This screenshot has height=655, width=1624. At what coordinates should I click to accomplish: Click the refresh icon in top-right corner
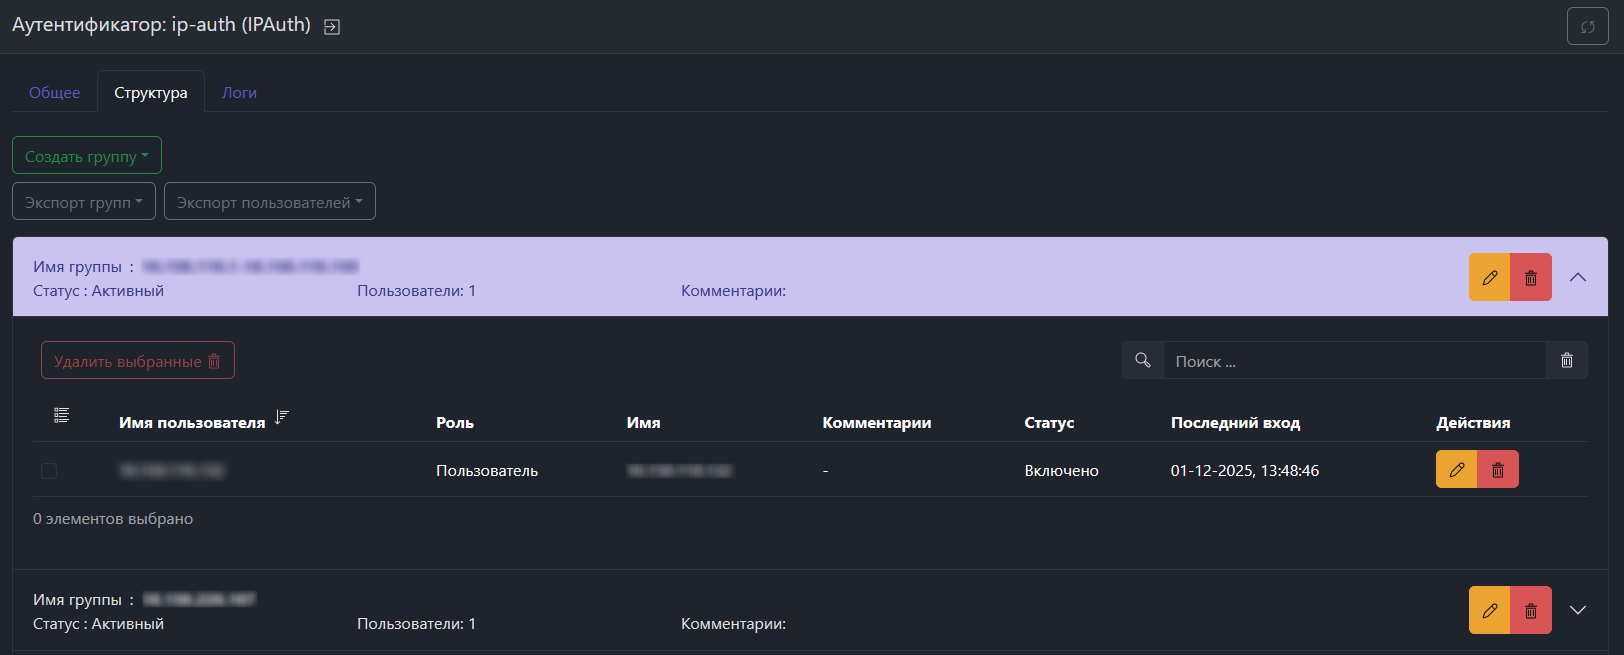point(1587,27)
